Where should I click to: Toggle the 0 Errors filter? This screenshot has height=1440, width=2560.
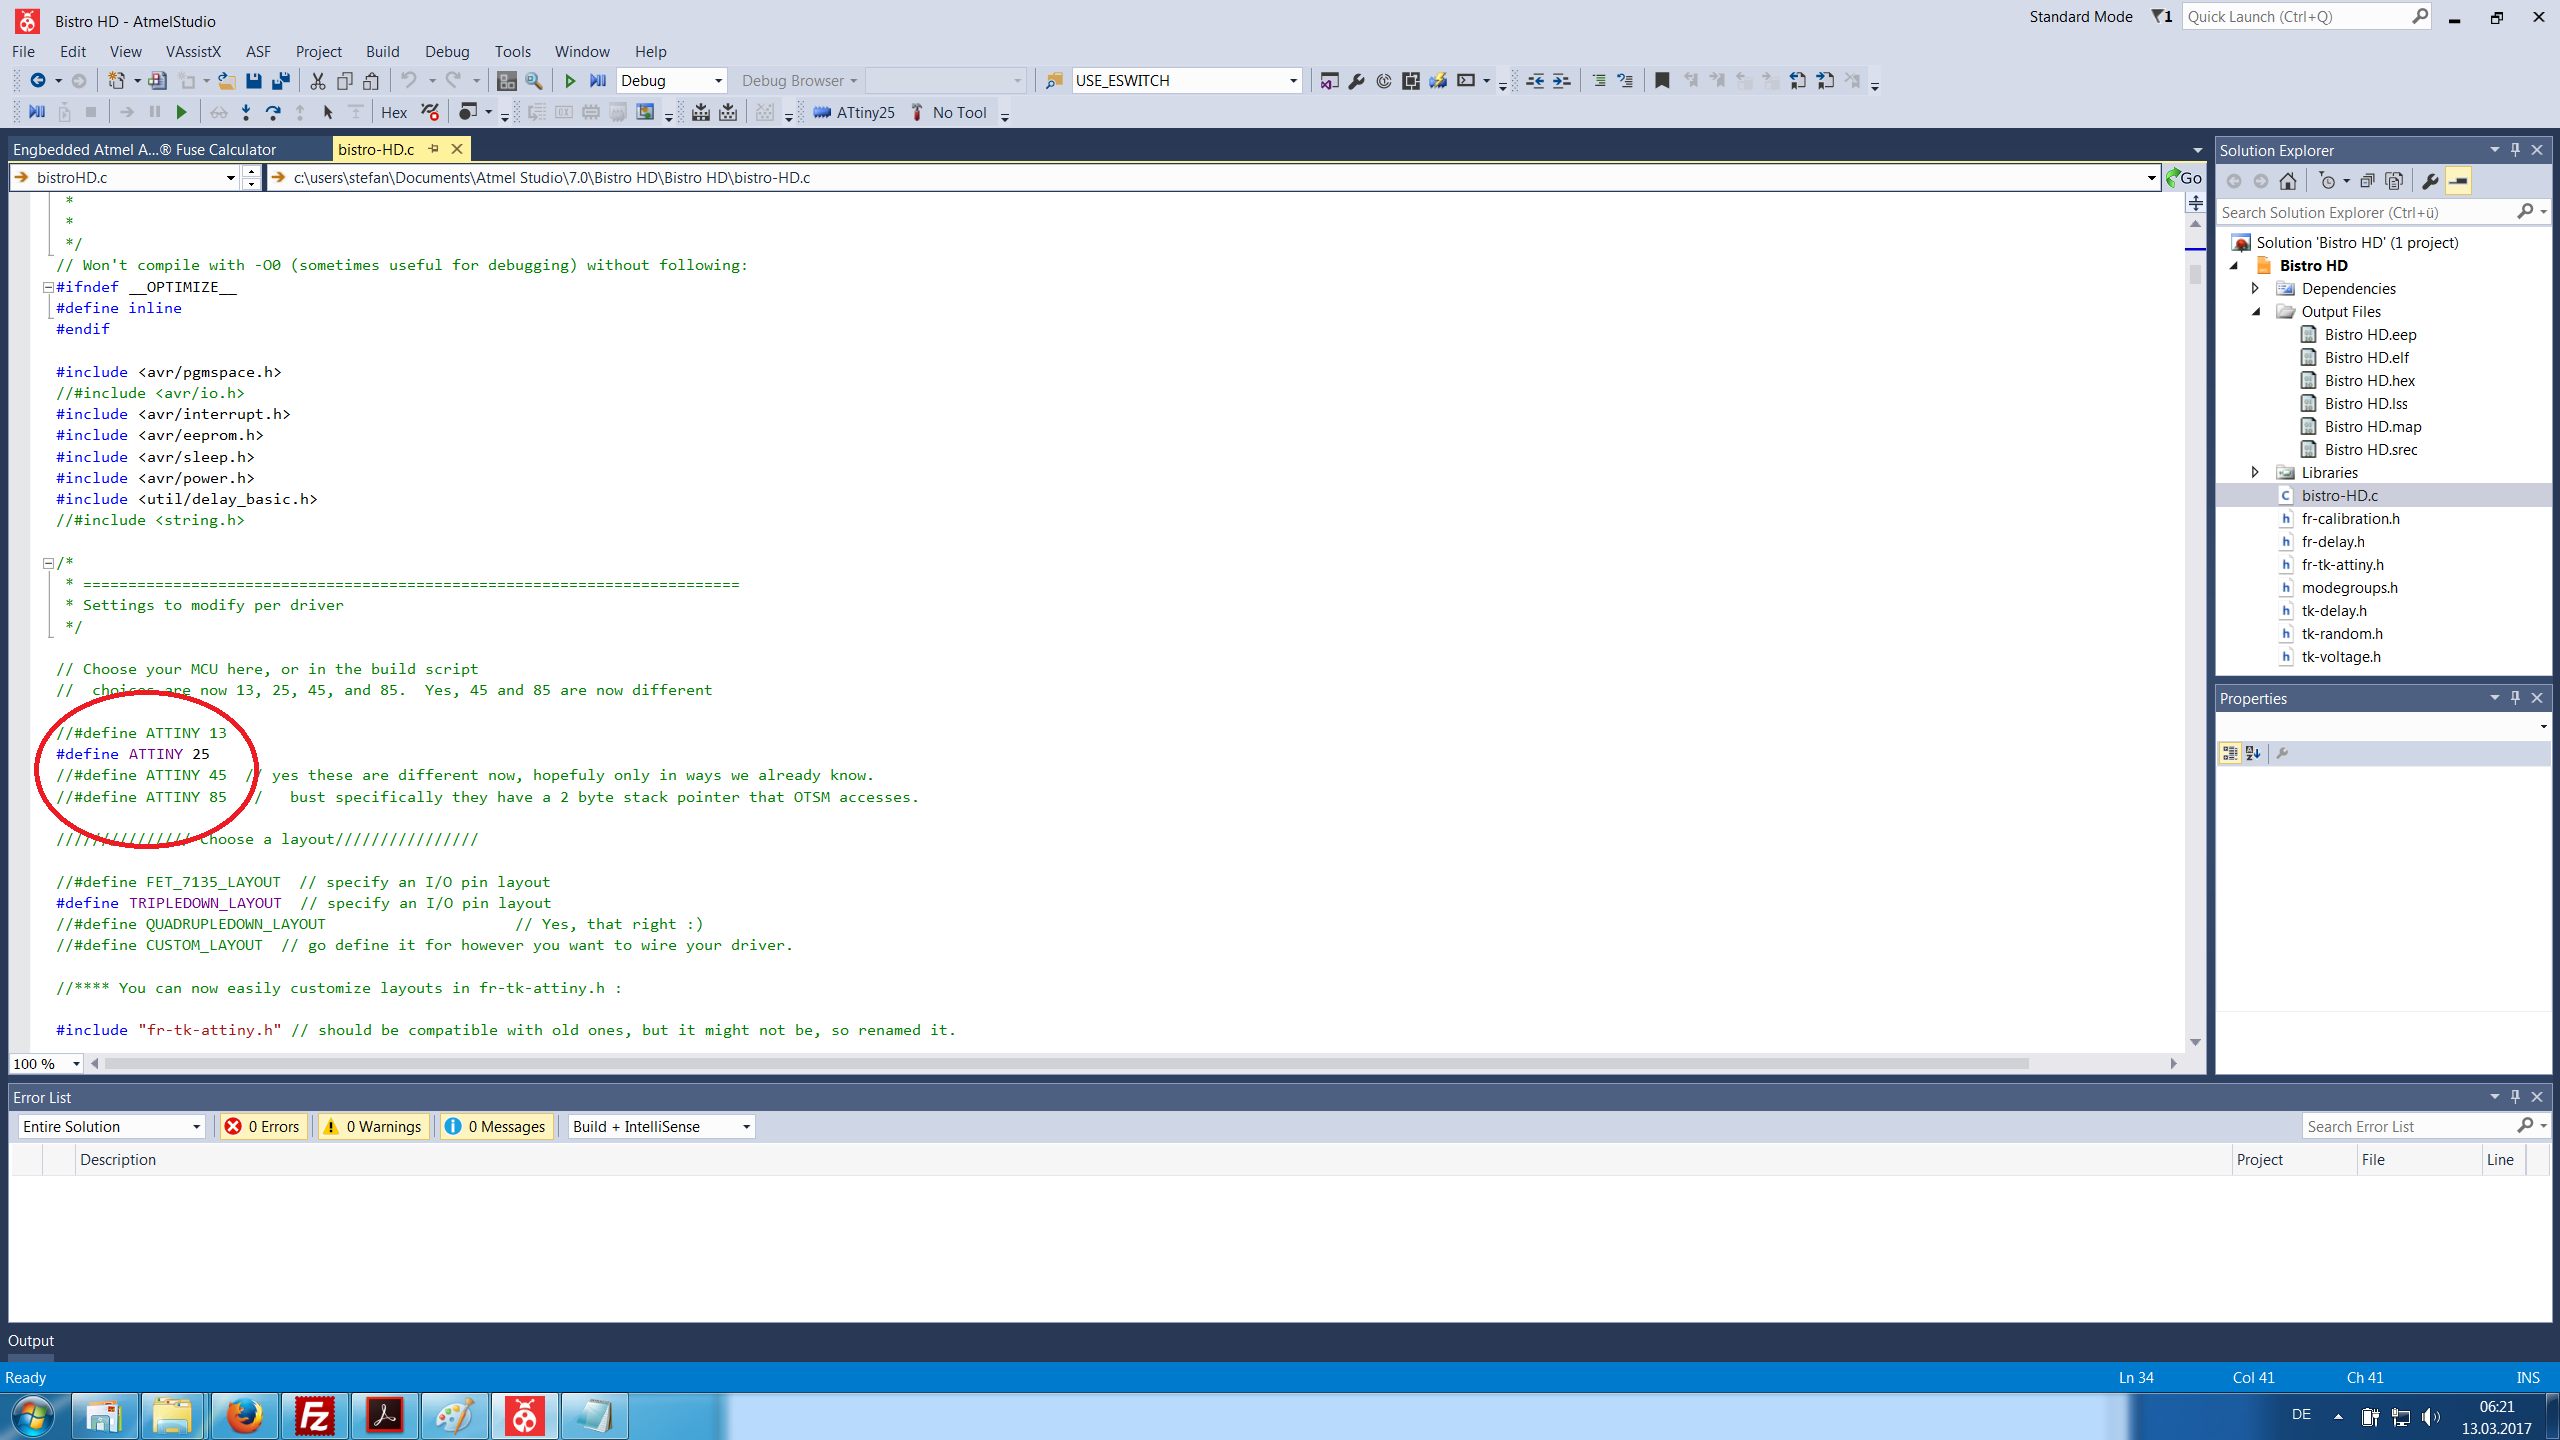(x=262, y=1127)
